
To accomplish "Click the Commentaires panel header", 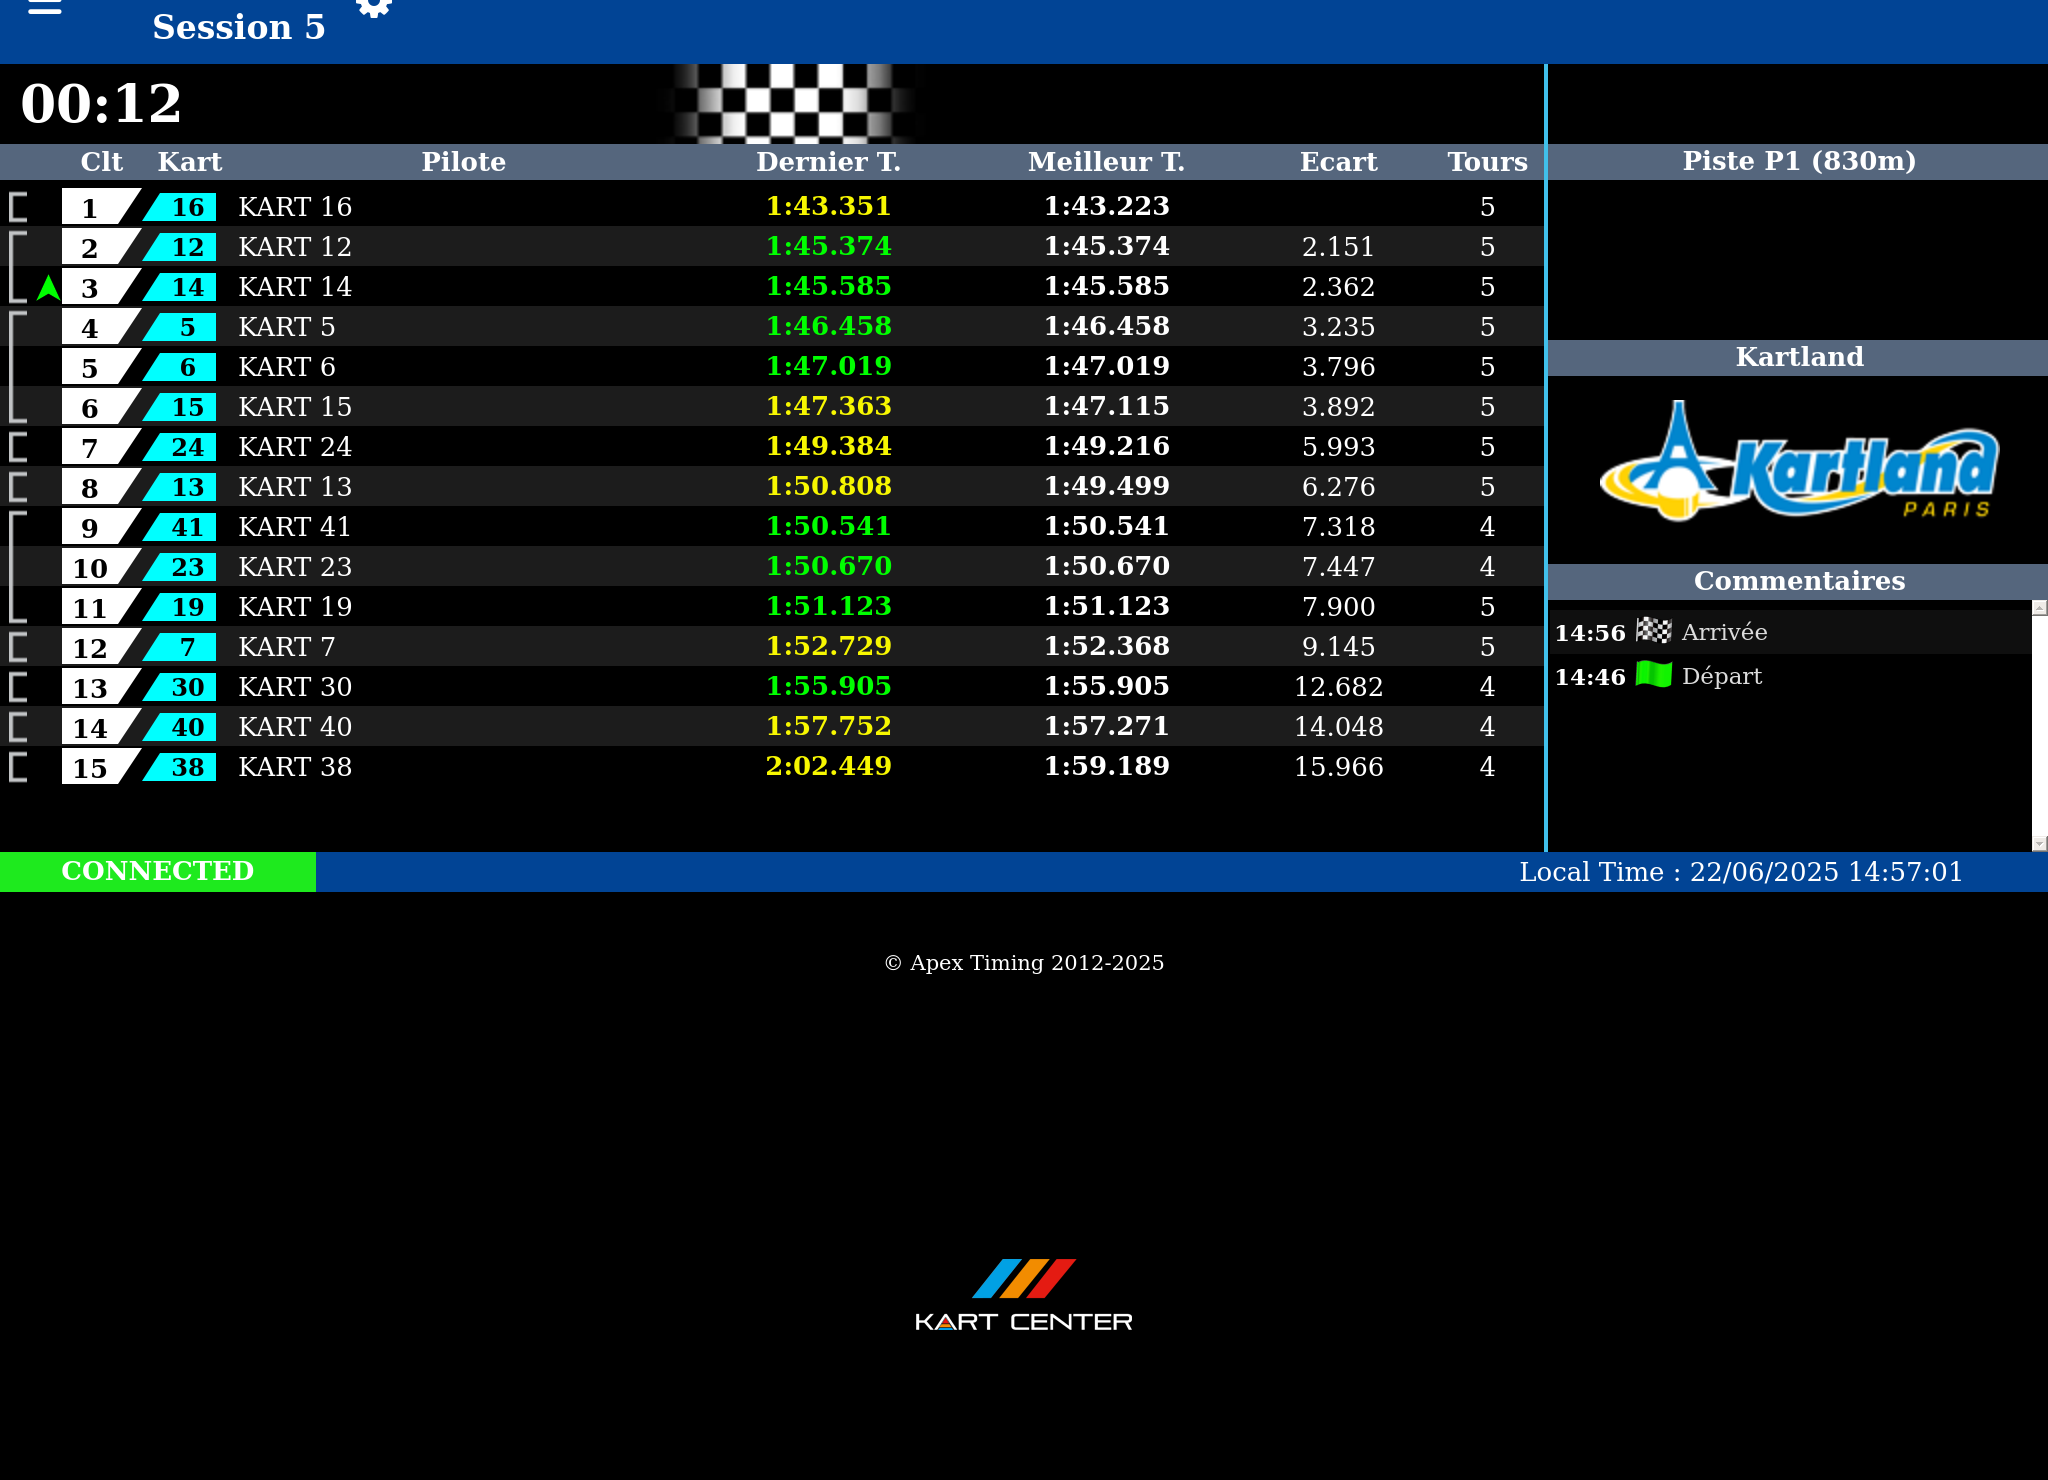I will (x=1798, y=581).
